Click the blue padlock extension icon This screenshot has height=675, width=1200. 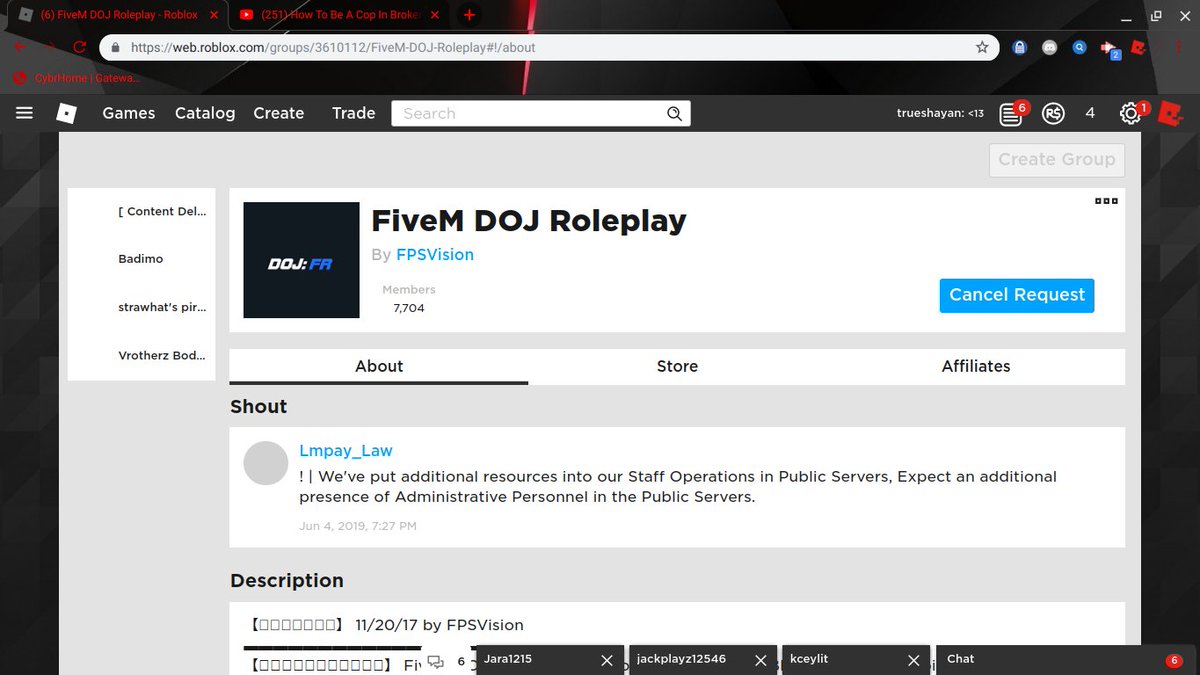pos(1020,47)
